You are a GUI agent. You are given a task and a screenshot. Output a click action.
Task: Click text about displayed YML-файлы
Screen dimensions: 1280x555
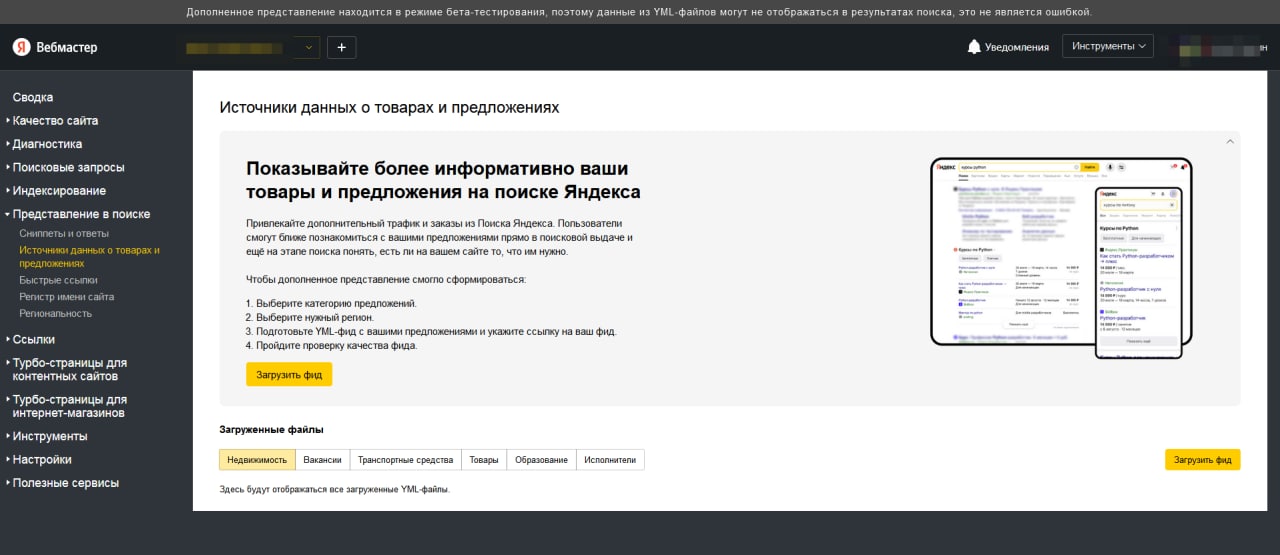[334, 490]
